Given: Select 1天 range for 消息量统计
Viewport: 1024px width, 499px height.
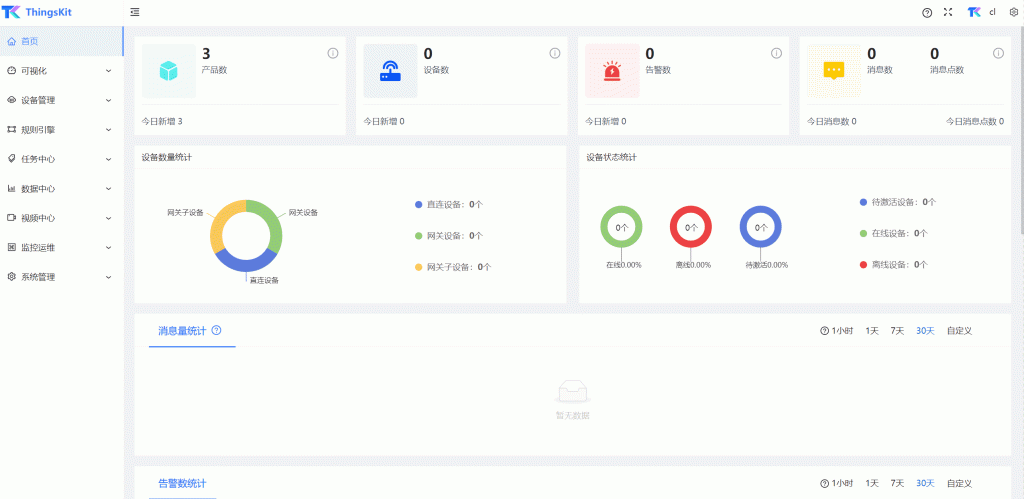Looking at the screenshot, I should pyautogui.click(x=872, y=331).
